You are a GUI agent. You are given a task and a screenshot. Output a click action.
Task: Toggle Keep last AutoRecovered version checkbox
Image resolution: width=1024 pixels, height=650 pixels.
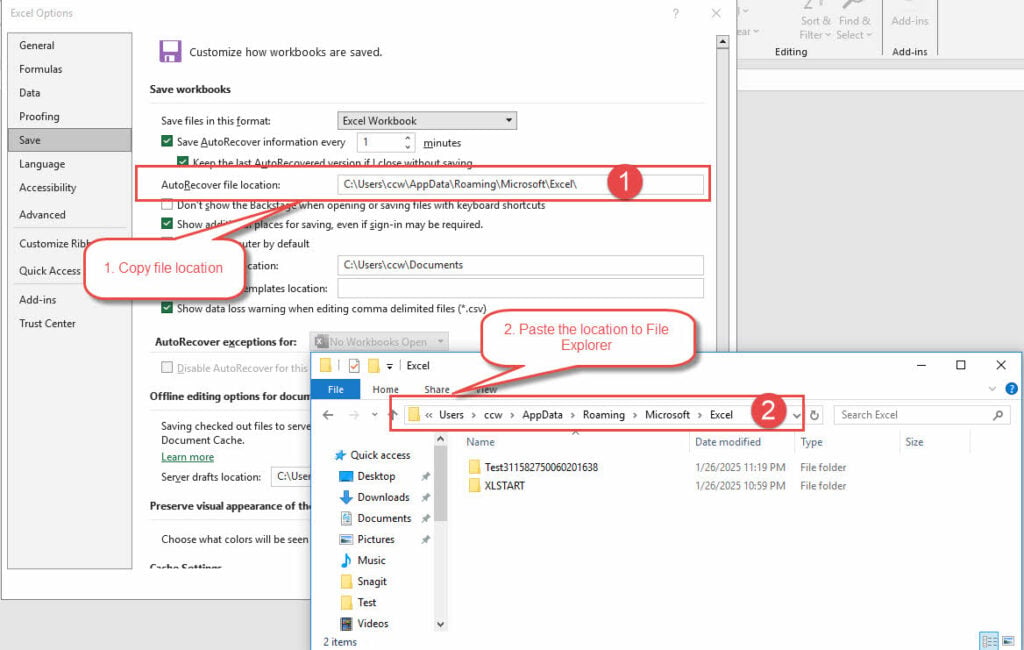183,161
